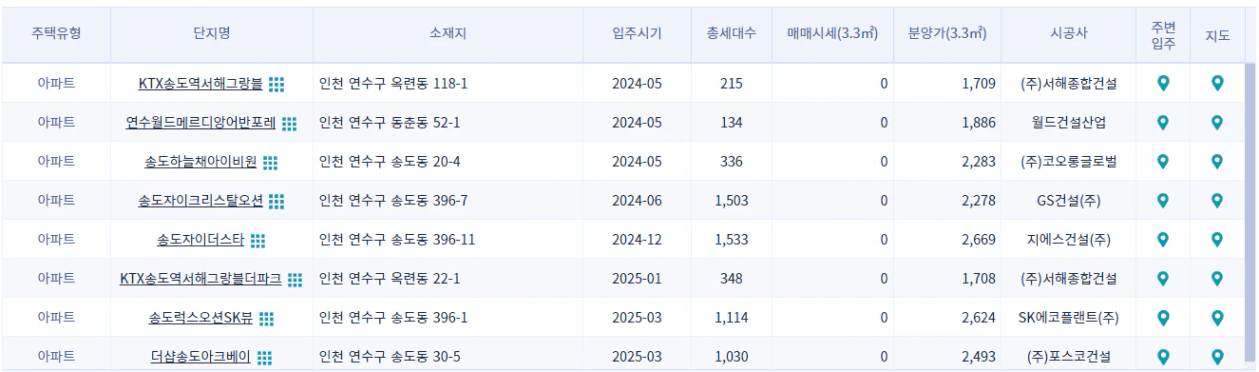
Task: Click the 매매시세(3.3㎡) column header
Action: pyautogui.click(x=833, y=34)
